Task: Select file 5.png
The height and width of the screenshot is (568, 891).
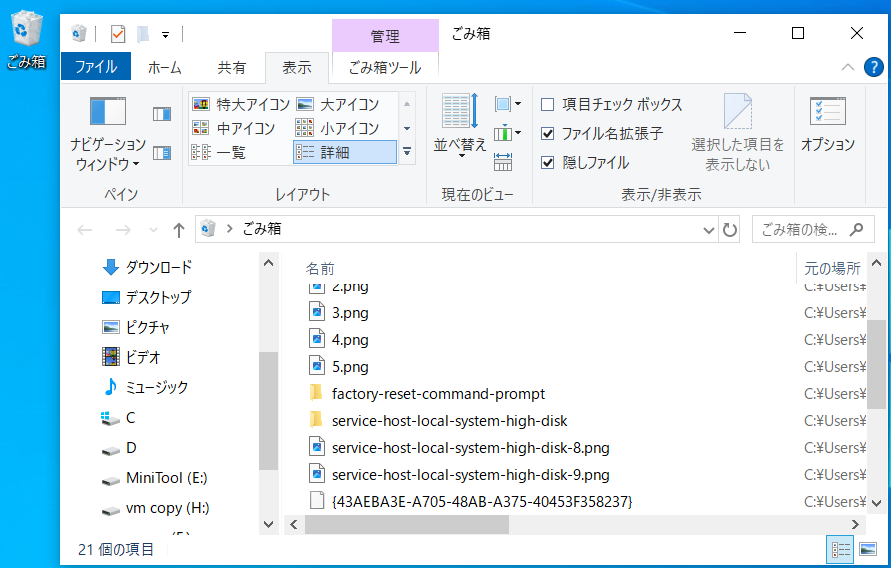Action: coord(350,367)
